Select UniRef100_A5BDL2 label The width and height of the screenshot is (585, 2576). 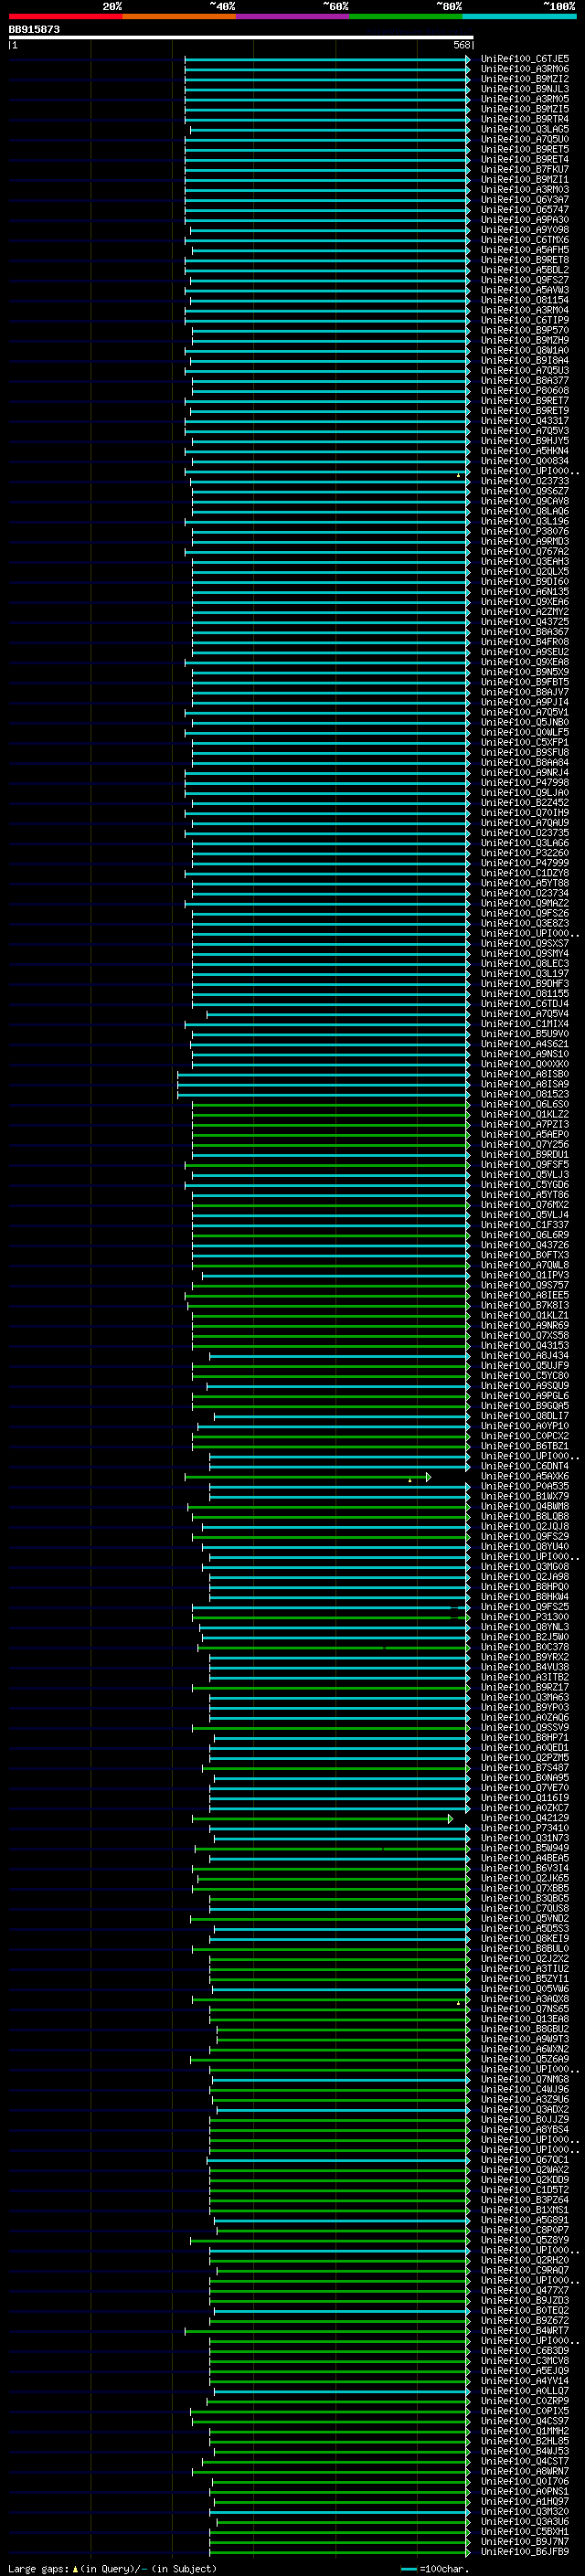coord(525,270)
